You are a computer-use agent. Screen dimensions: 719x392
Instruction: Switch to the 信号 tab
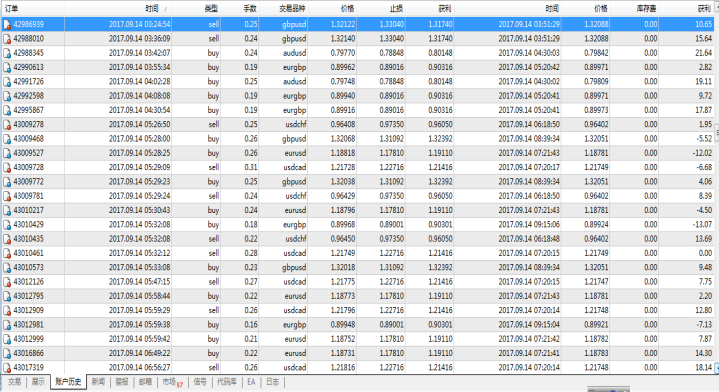200,382
